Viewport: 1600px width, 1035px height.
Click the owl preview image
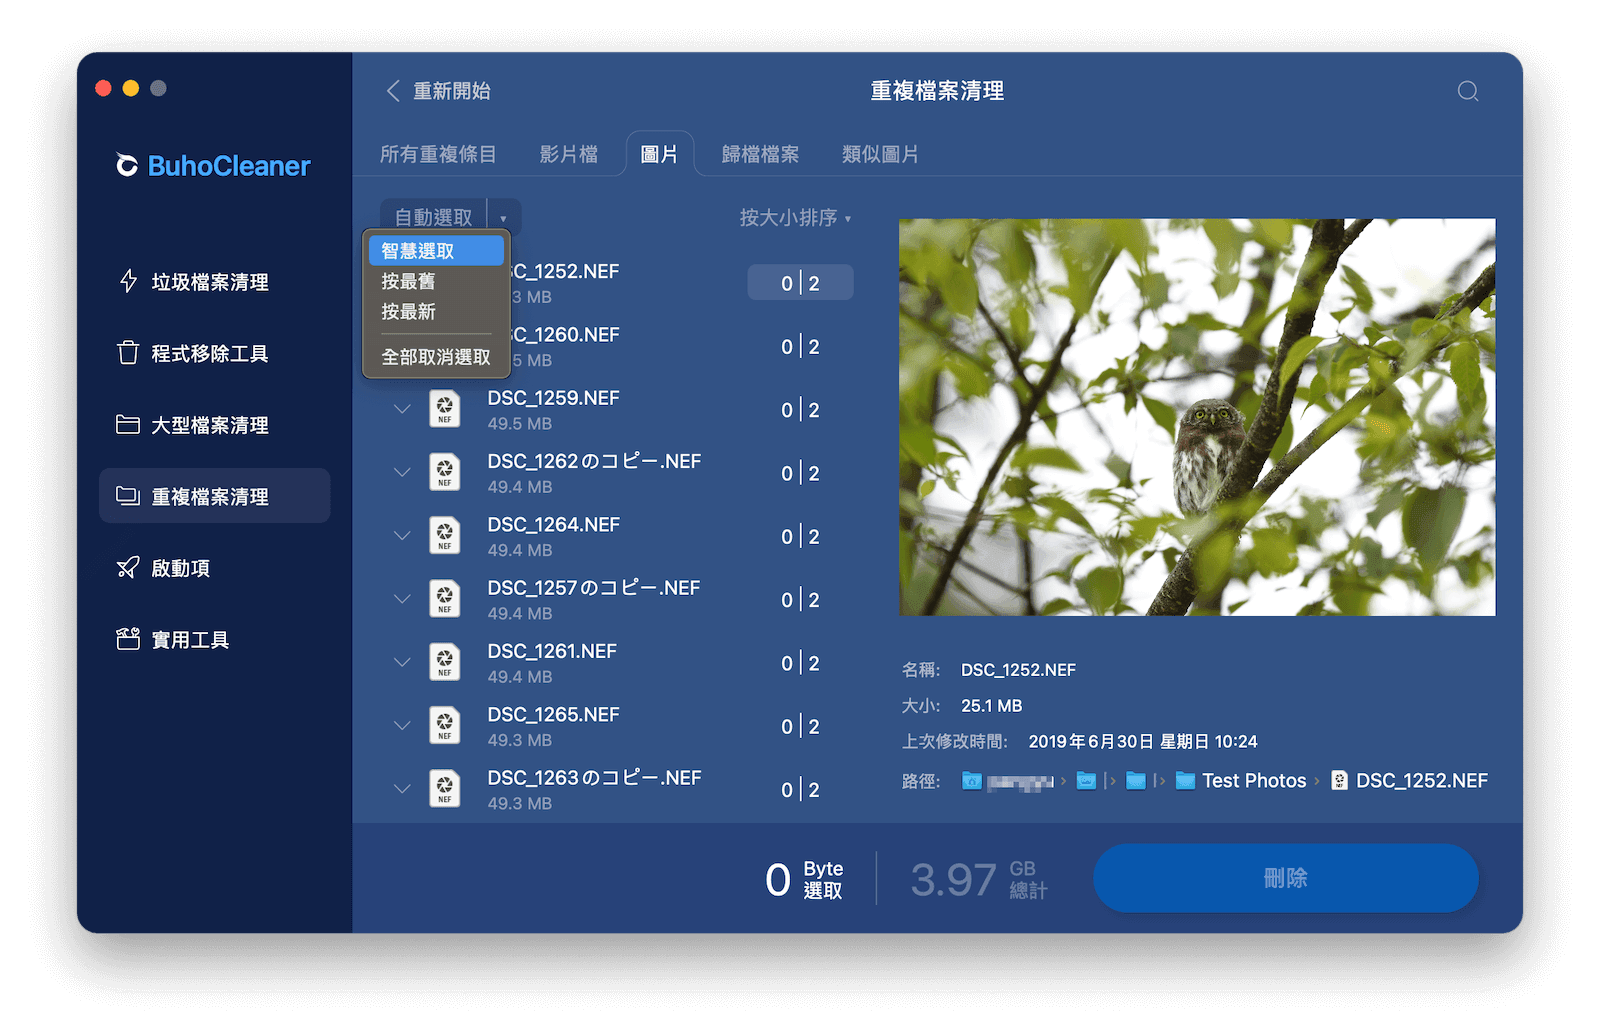[x=1197, y=417]
